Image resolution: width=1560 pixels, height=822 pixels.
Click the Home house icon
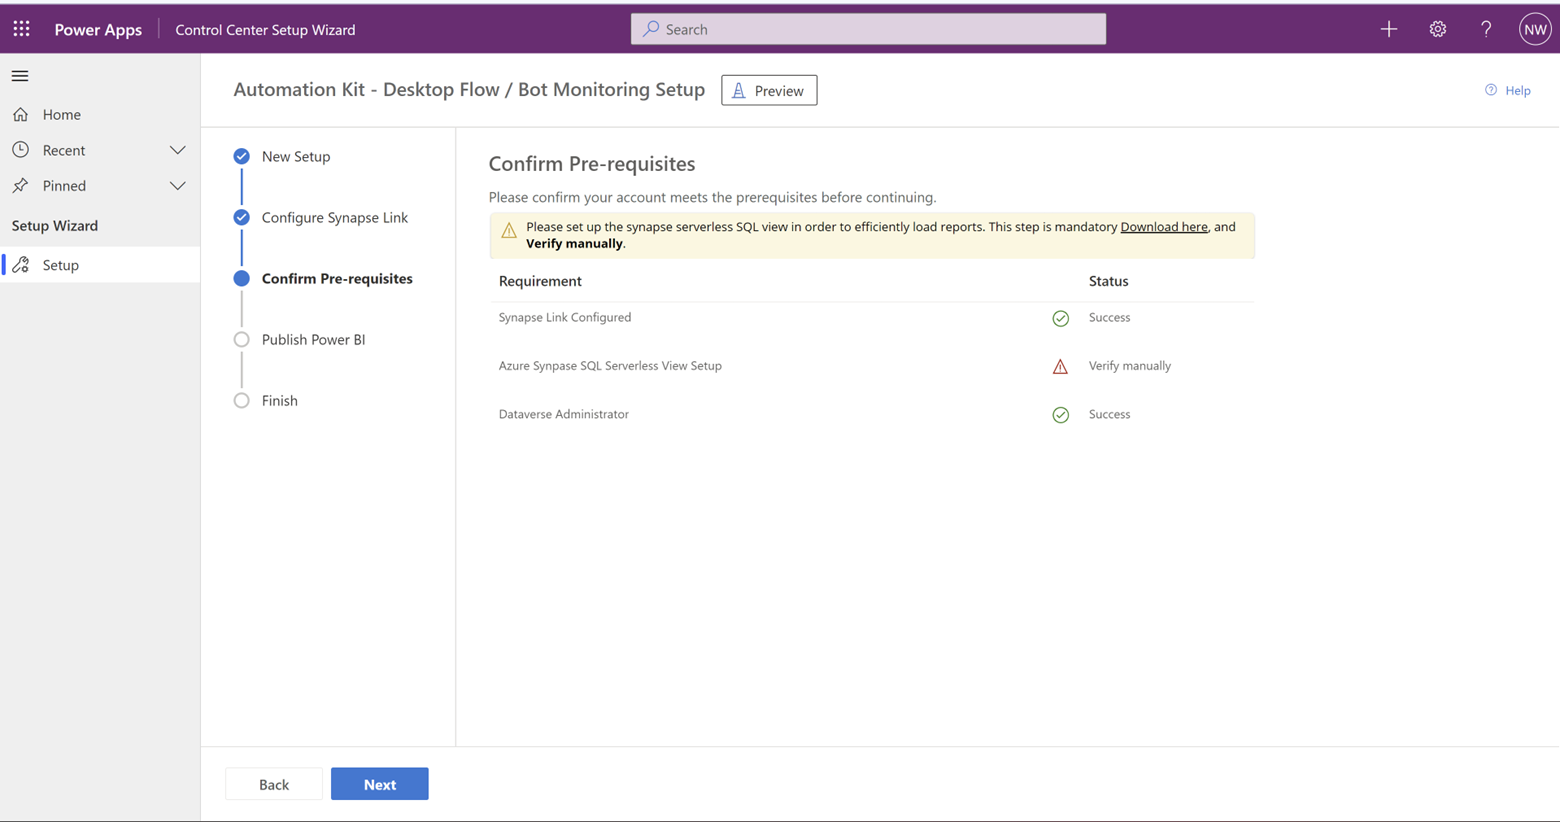(21, 114)
